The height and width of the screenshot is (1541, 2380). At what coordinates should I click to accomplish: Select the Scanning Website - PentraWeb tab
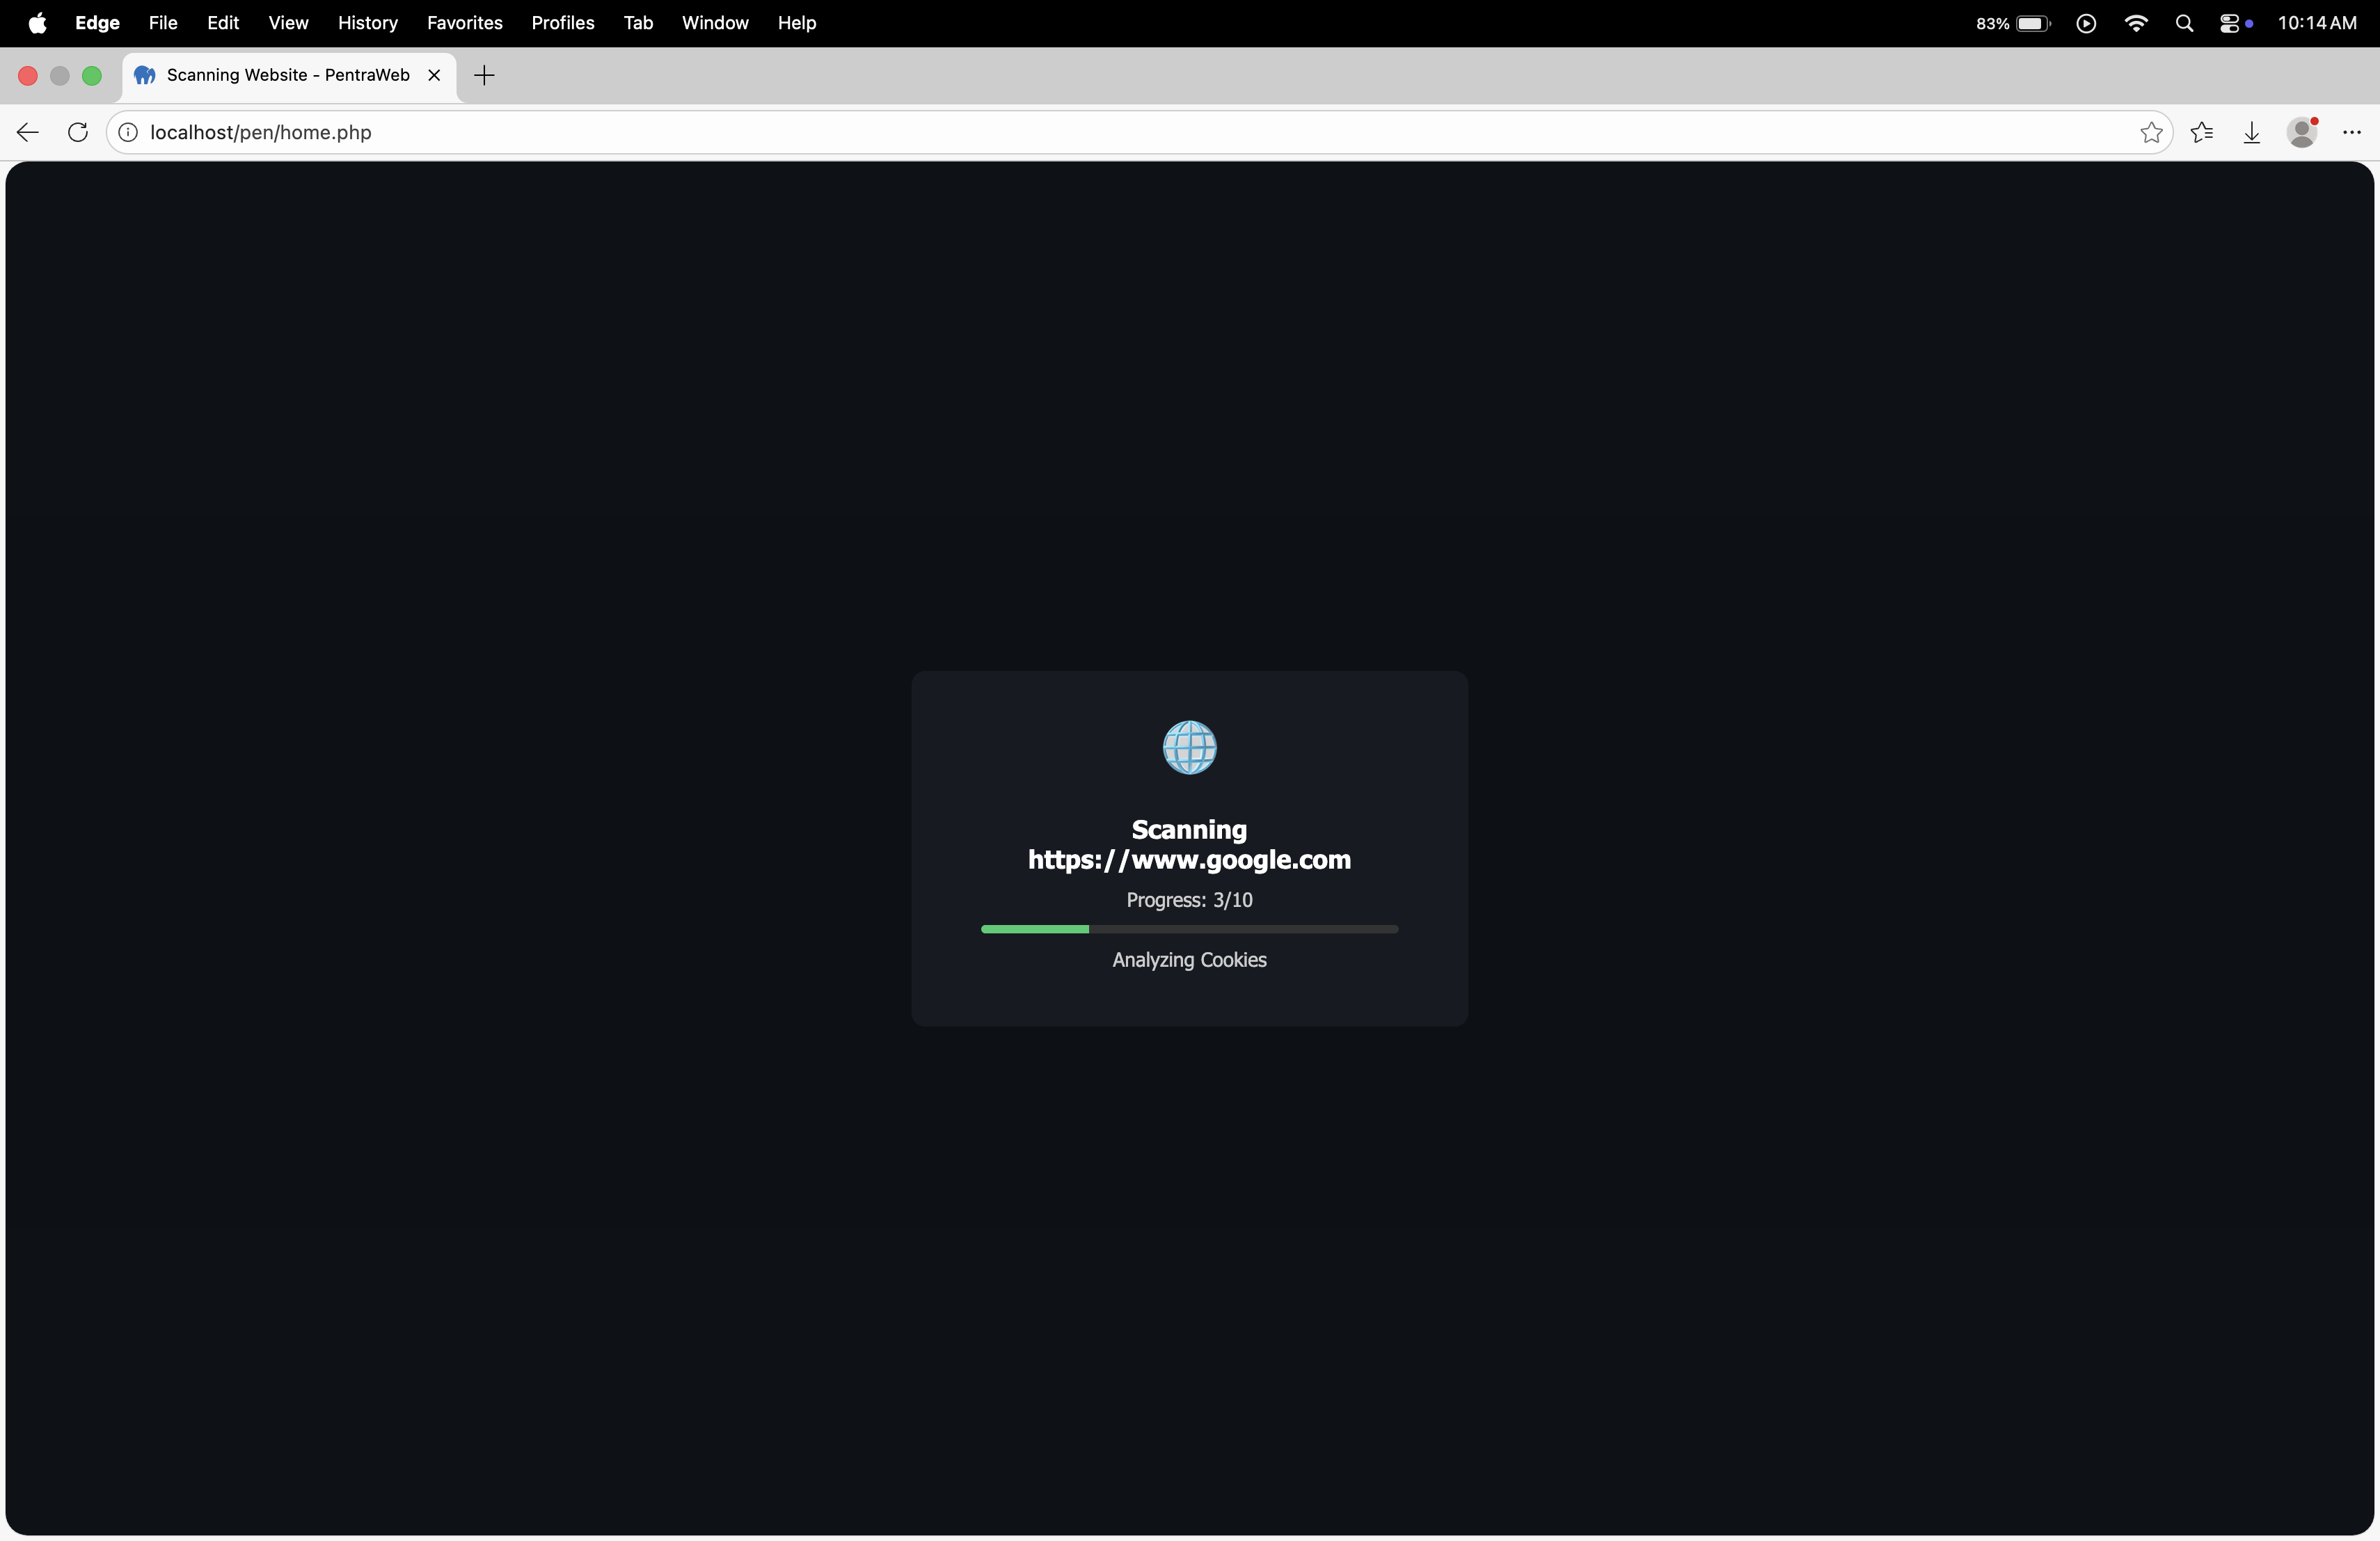click(287, 75)
